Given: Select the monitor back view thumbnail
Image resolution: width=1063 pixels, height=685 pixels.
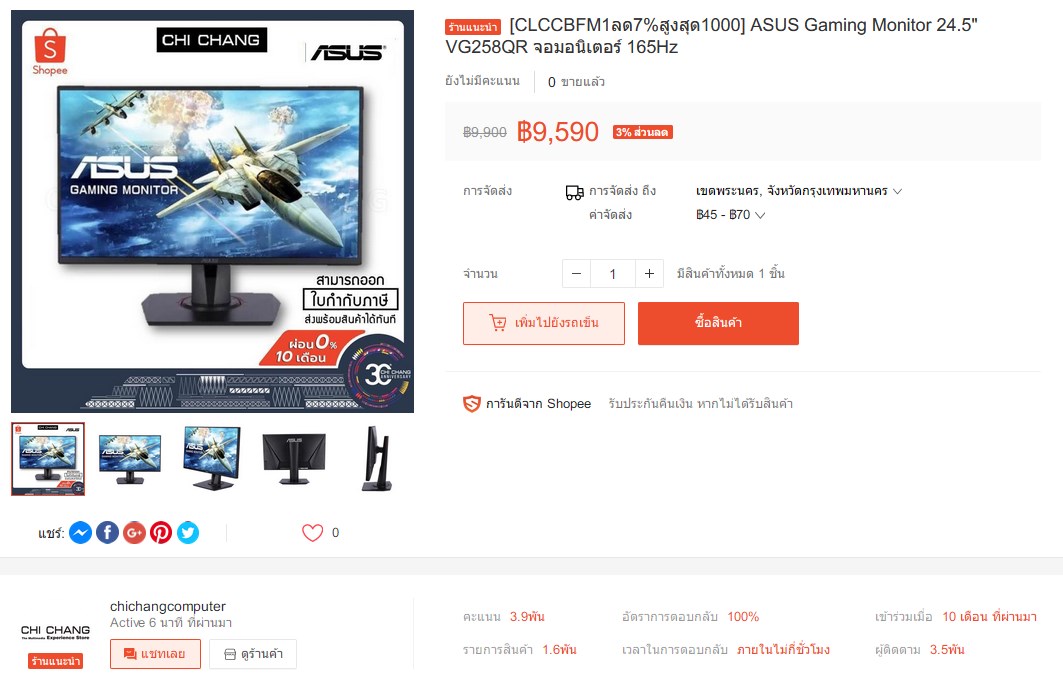Looking at the screenshot, I should (x=294, y=458).
